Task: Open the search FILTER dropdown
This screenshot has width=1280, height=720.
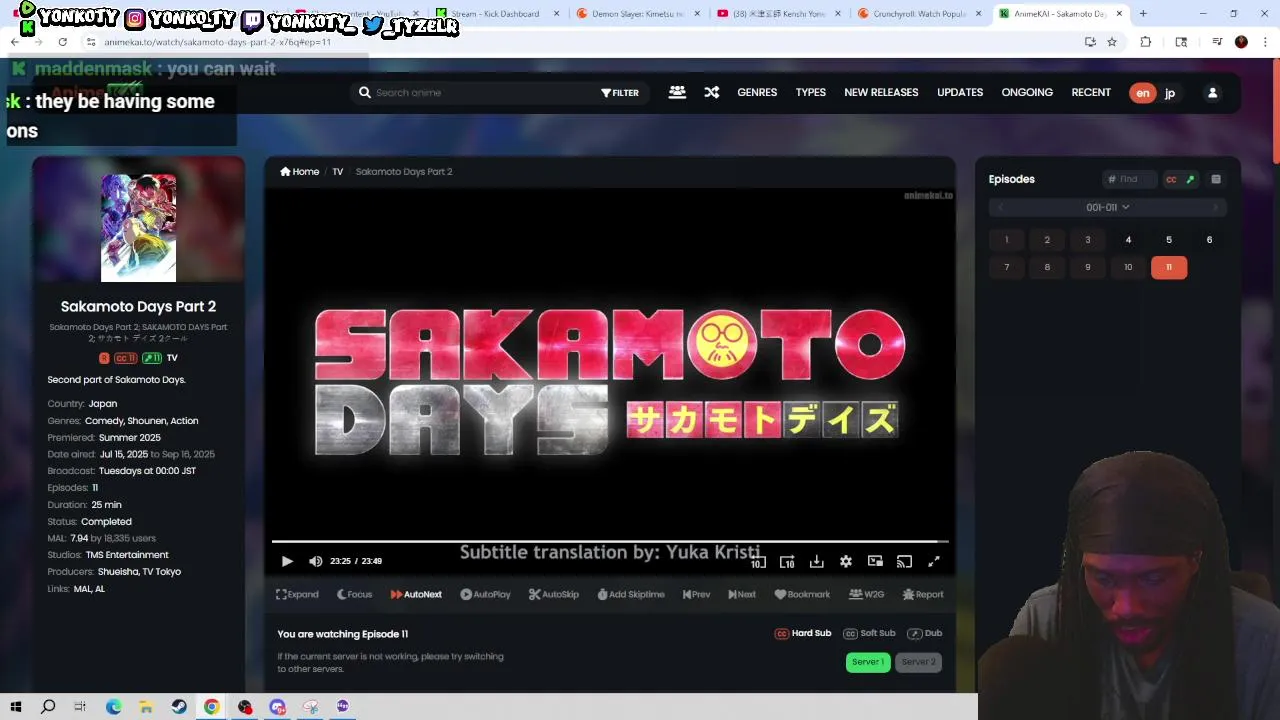Action: tap(620, 92)
